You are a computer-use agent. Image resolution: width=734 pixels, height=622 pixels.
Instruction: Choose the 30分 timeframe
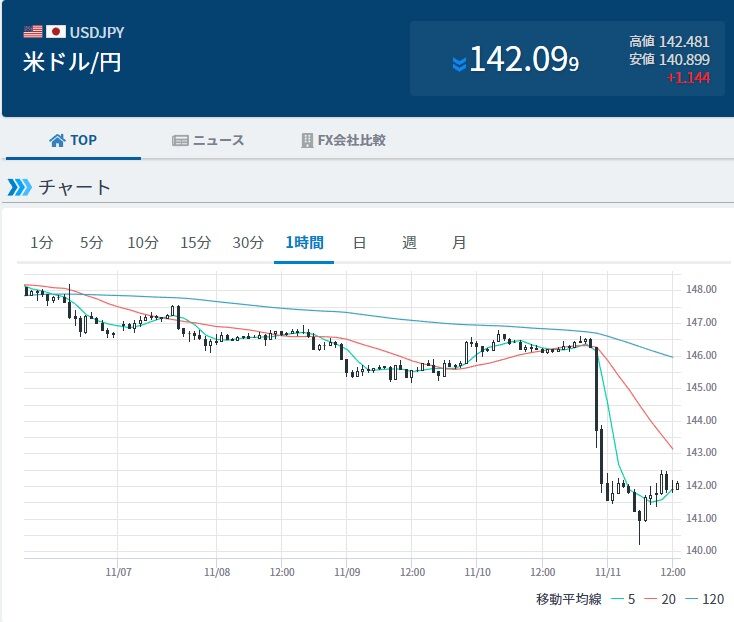(x=248, y=242)
